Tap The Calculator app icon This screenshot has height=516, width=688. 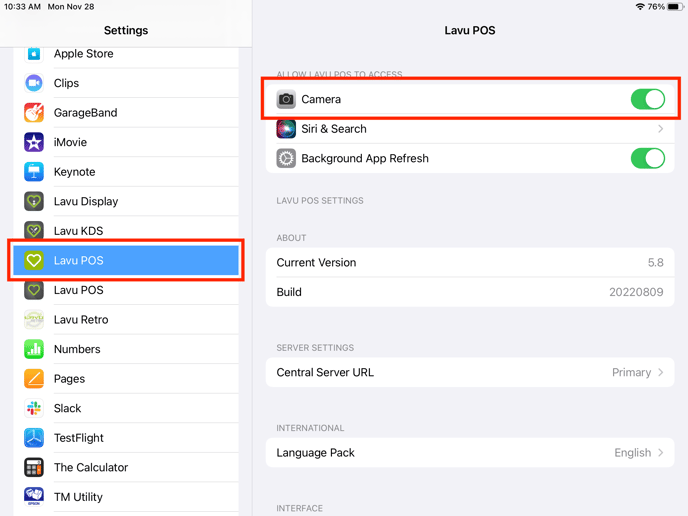pyautogui.click(x=34, y=467)
